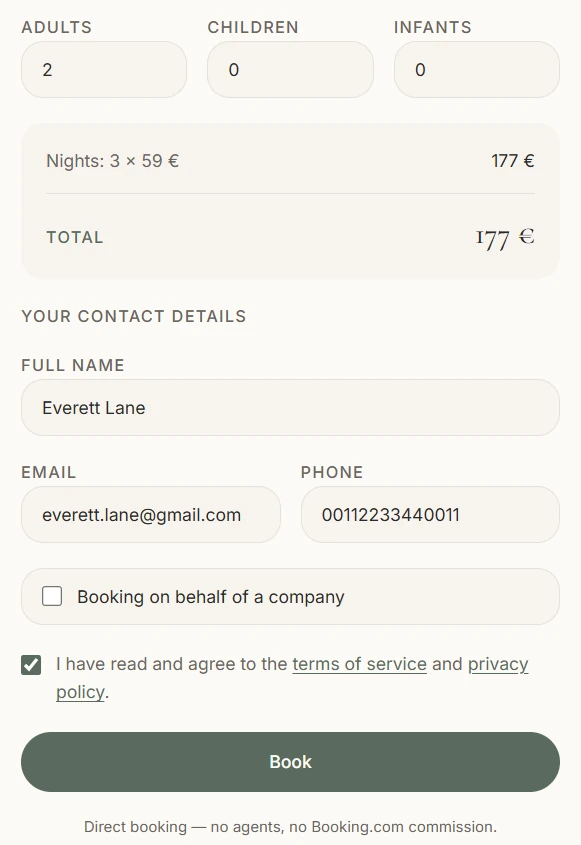This screenshot has width=581, height=845.
Task: Select the 'Booking on behalf of a company' label text
Action: [x=211, y=597]
